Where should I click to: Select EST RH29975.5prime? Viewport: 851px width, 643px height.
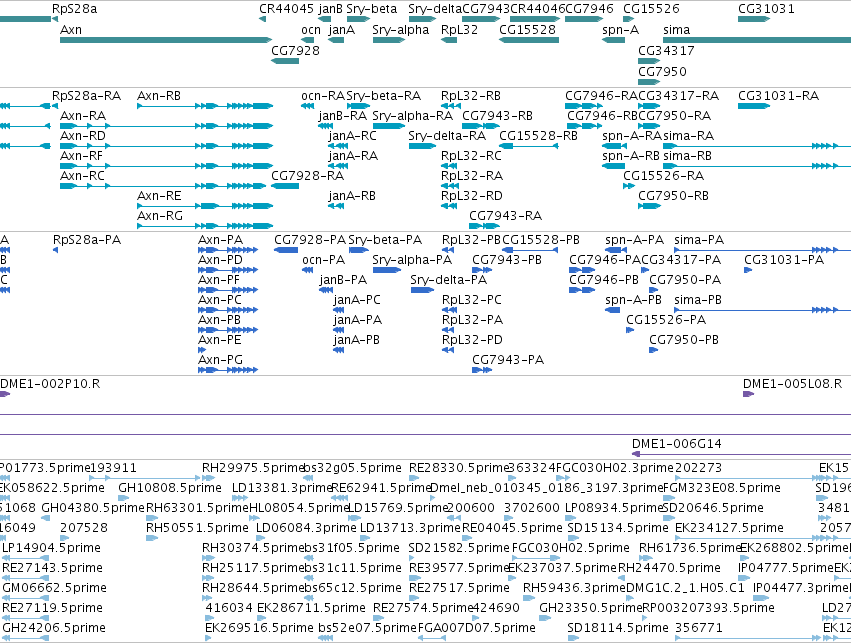[x=208, y=478]
